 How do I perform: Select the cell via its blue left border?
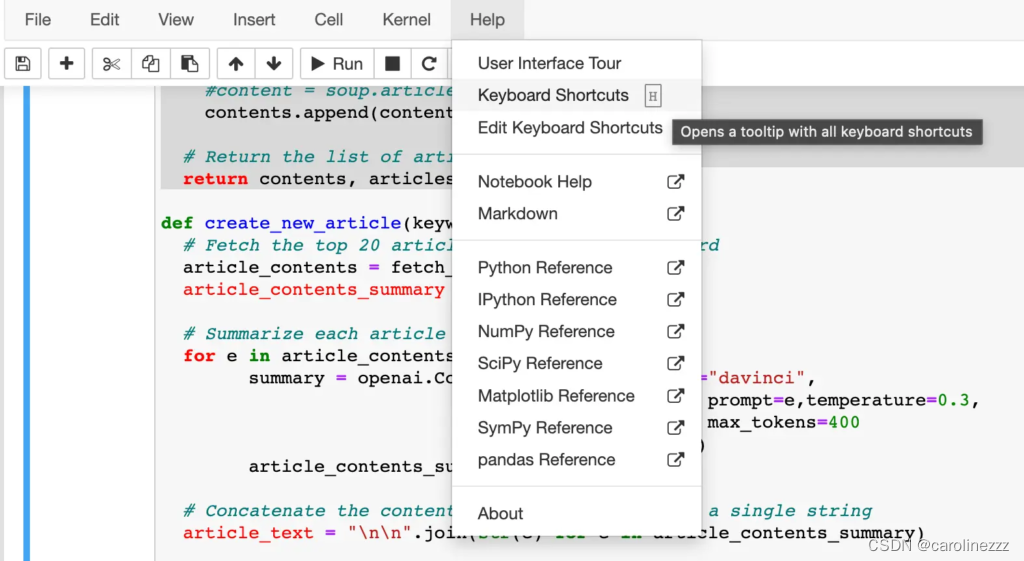pos(27,323)
